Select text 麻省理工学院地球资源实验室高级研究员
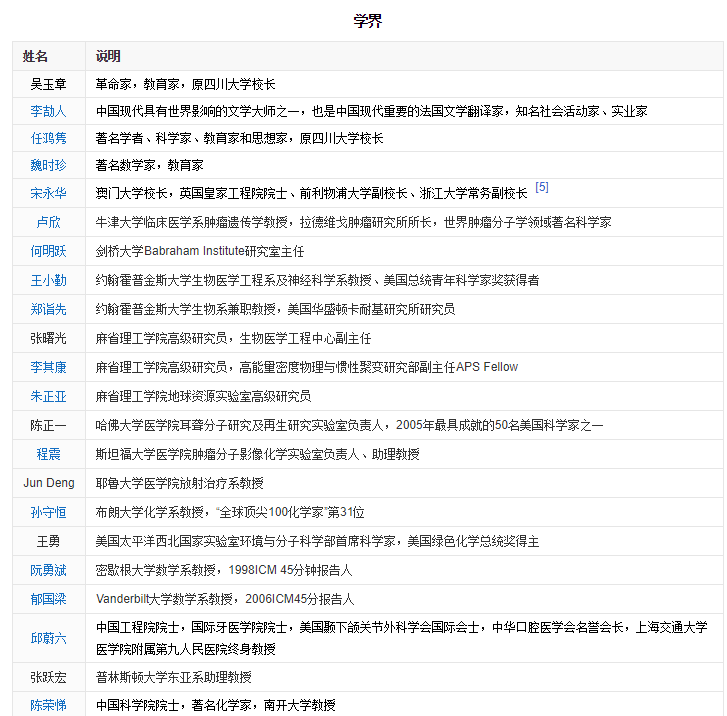The height and width of the screenshot is (716, 727). click(203, 396)
